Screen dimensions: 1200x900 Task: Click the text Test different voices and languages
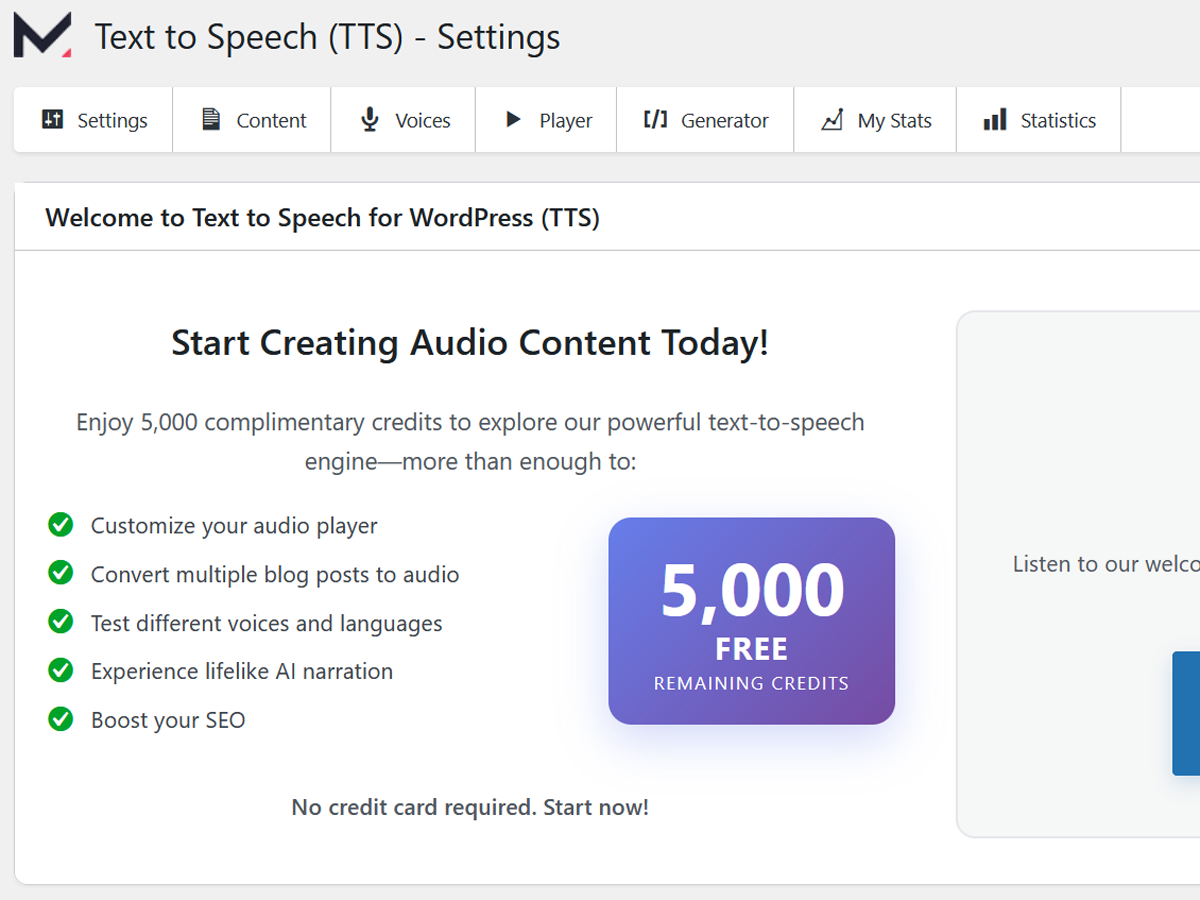point(266,623)
